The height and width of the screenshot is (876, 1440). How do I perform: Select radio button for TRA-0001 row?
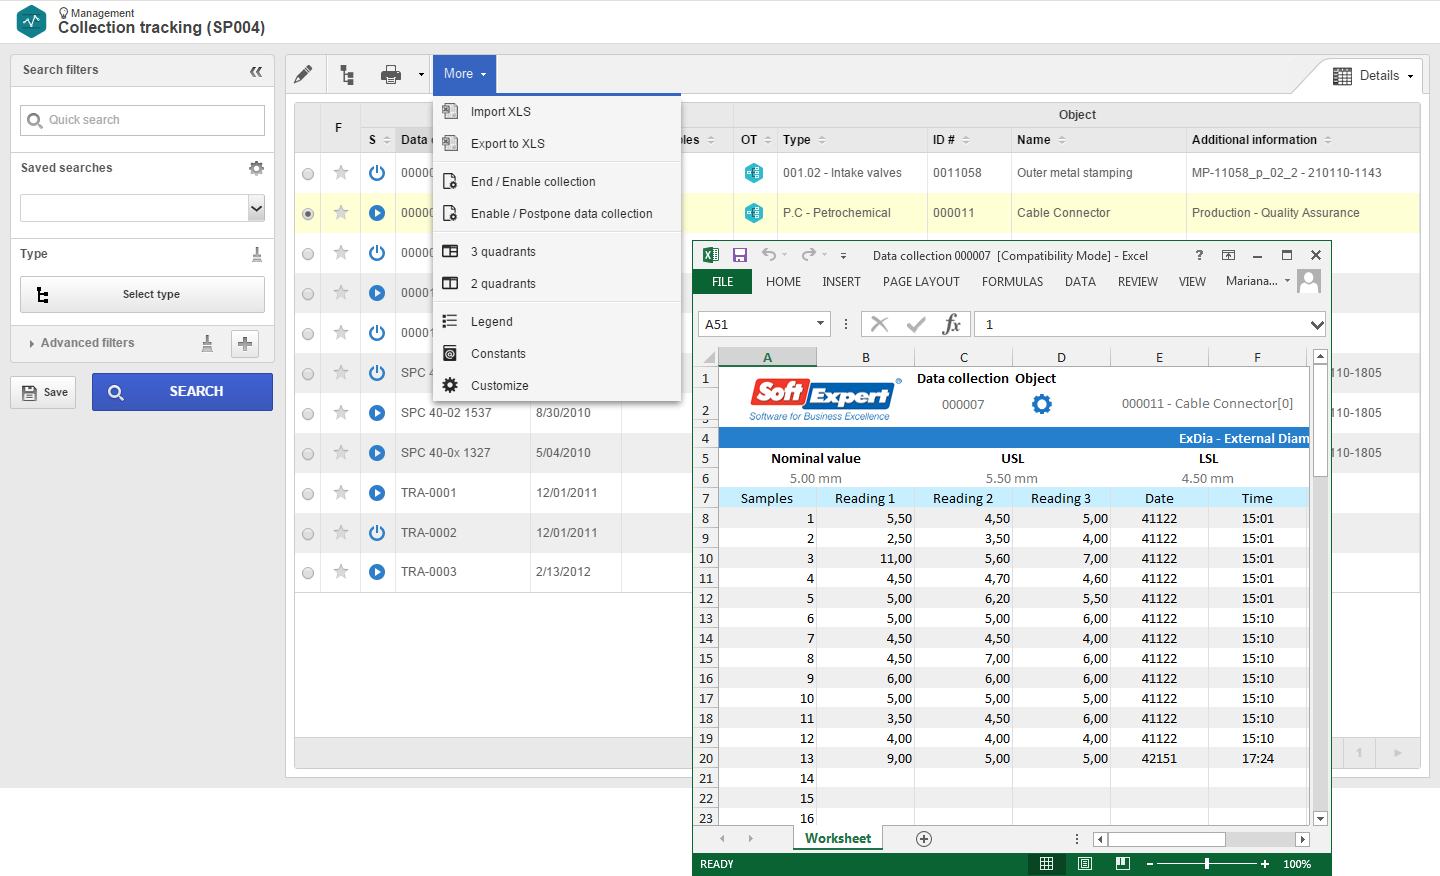click(308, 494)
